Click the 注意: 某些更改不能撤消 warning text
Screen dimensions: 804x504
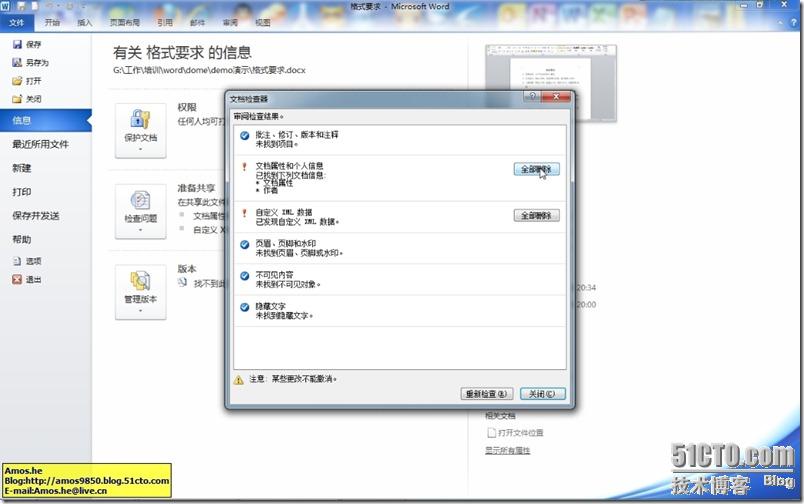coord(293,379)
